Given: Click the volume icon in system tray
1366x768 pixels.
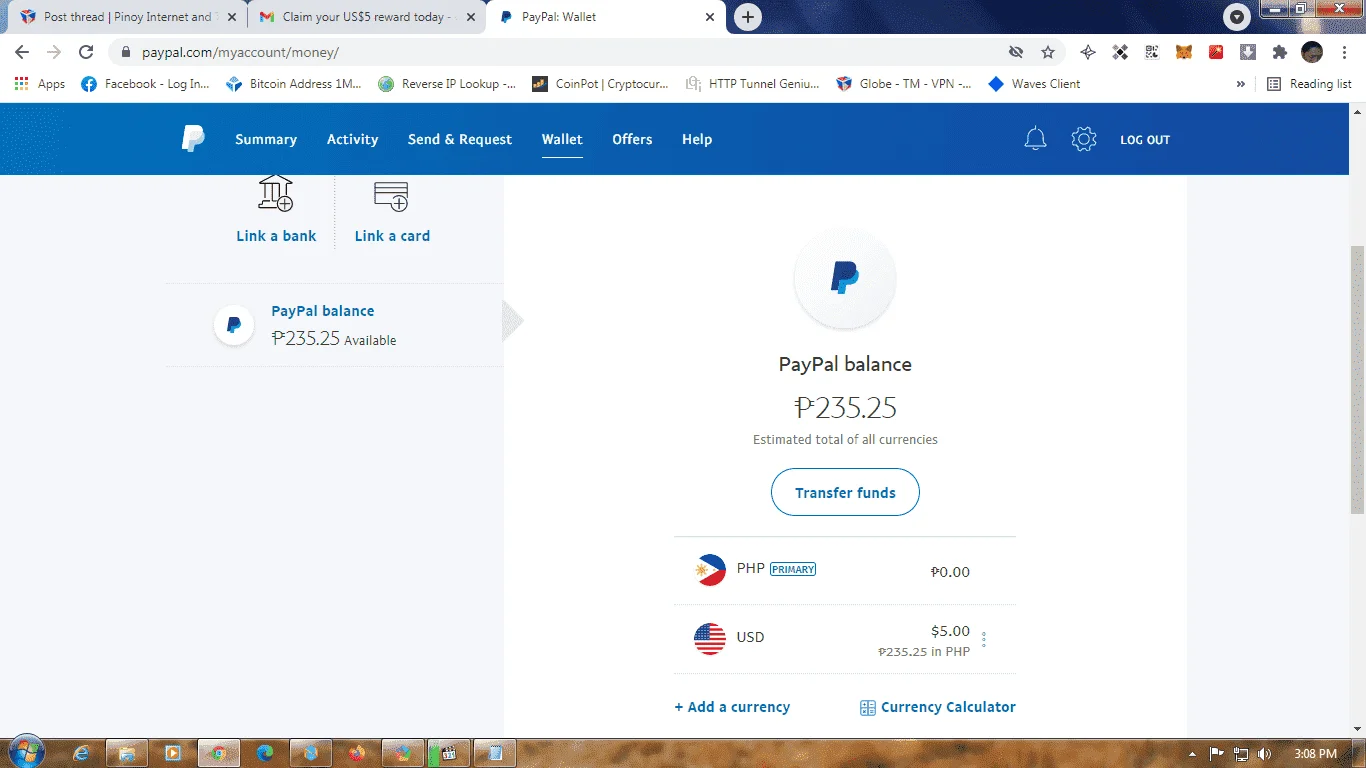Looking at the screenshot, I should tap(1265, 753).
